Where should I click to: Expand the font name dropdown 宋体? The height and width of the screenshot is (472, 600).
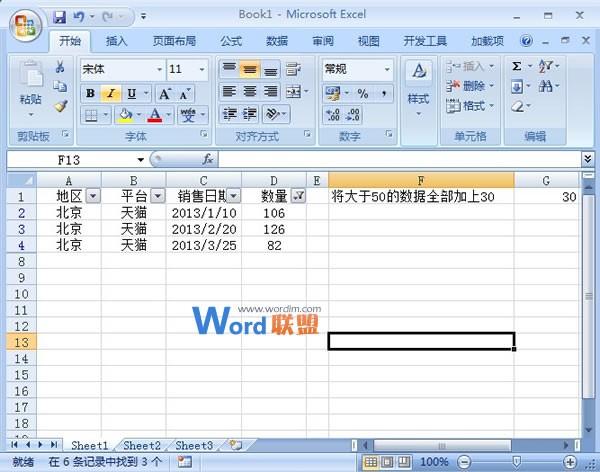(159, 69)
